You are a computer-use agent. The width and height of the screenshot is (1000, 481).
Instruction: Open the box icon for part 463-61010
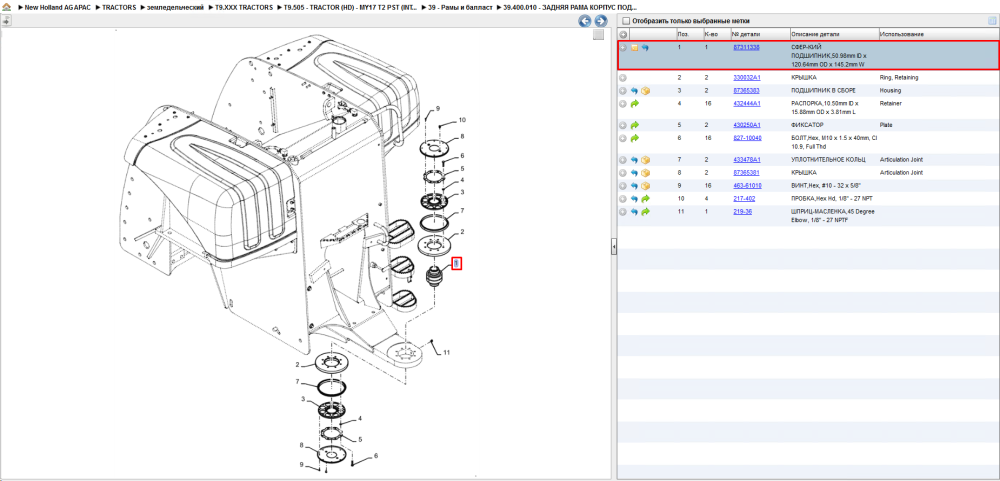coord(645,186)
